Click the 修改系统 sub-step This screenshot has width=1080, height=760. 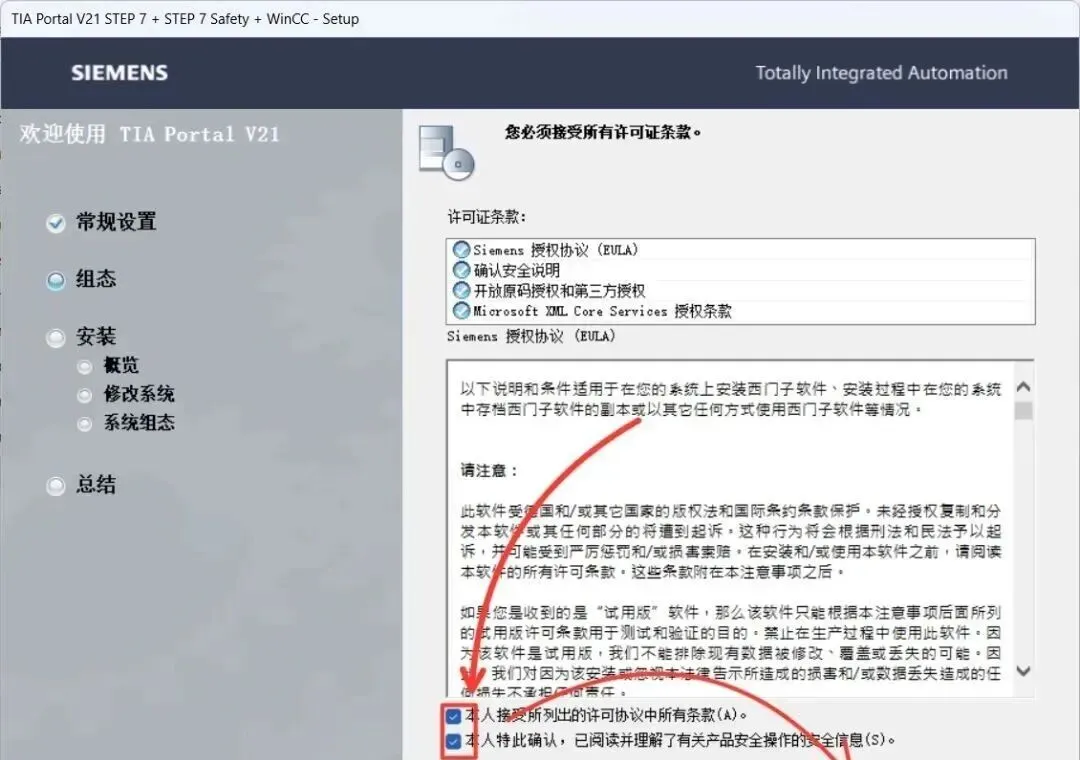tap(139, 394)
